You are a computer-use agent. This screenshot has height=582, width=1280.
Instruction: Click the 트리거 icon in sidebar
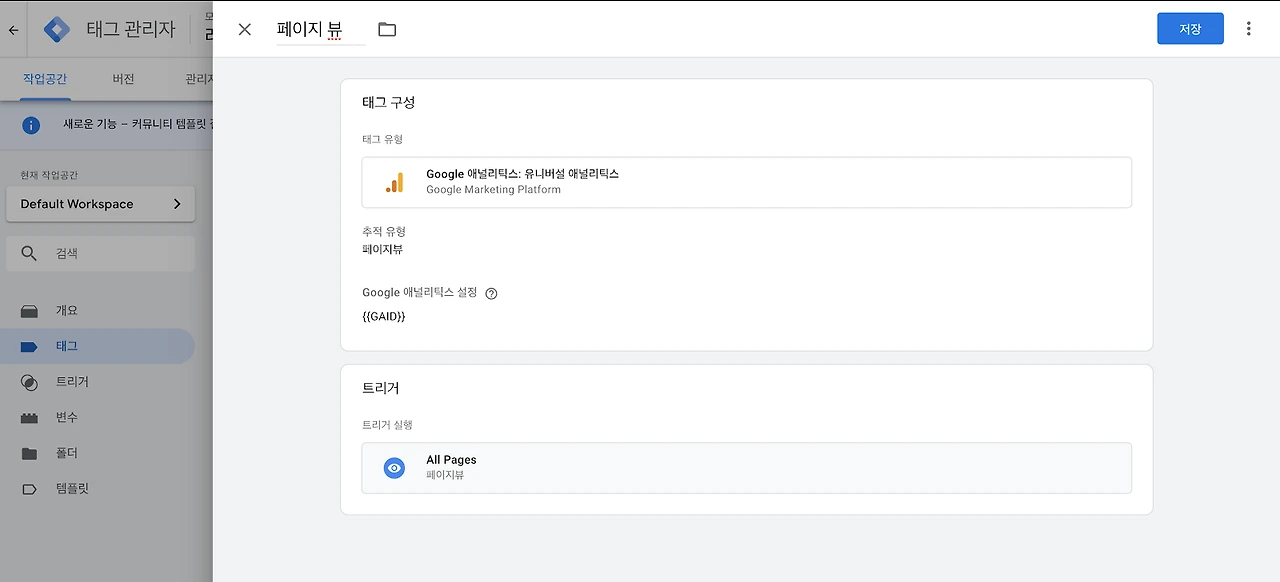[30, 382]
